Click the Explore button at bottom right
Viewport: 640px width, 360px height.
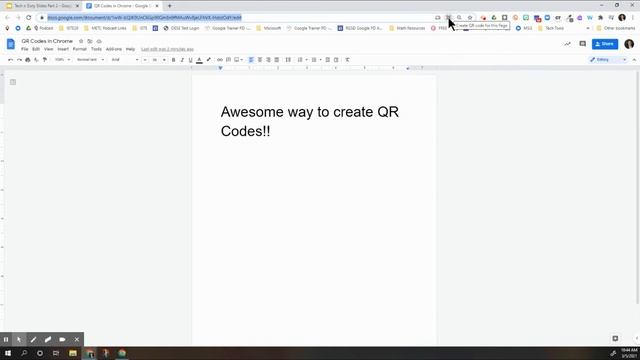point(615,338)
